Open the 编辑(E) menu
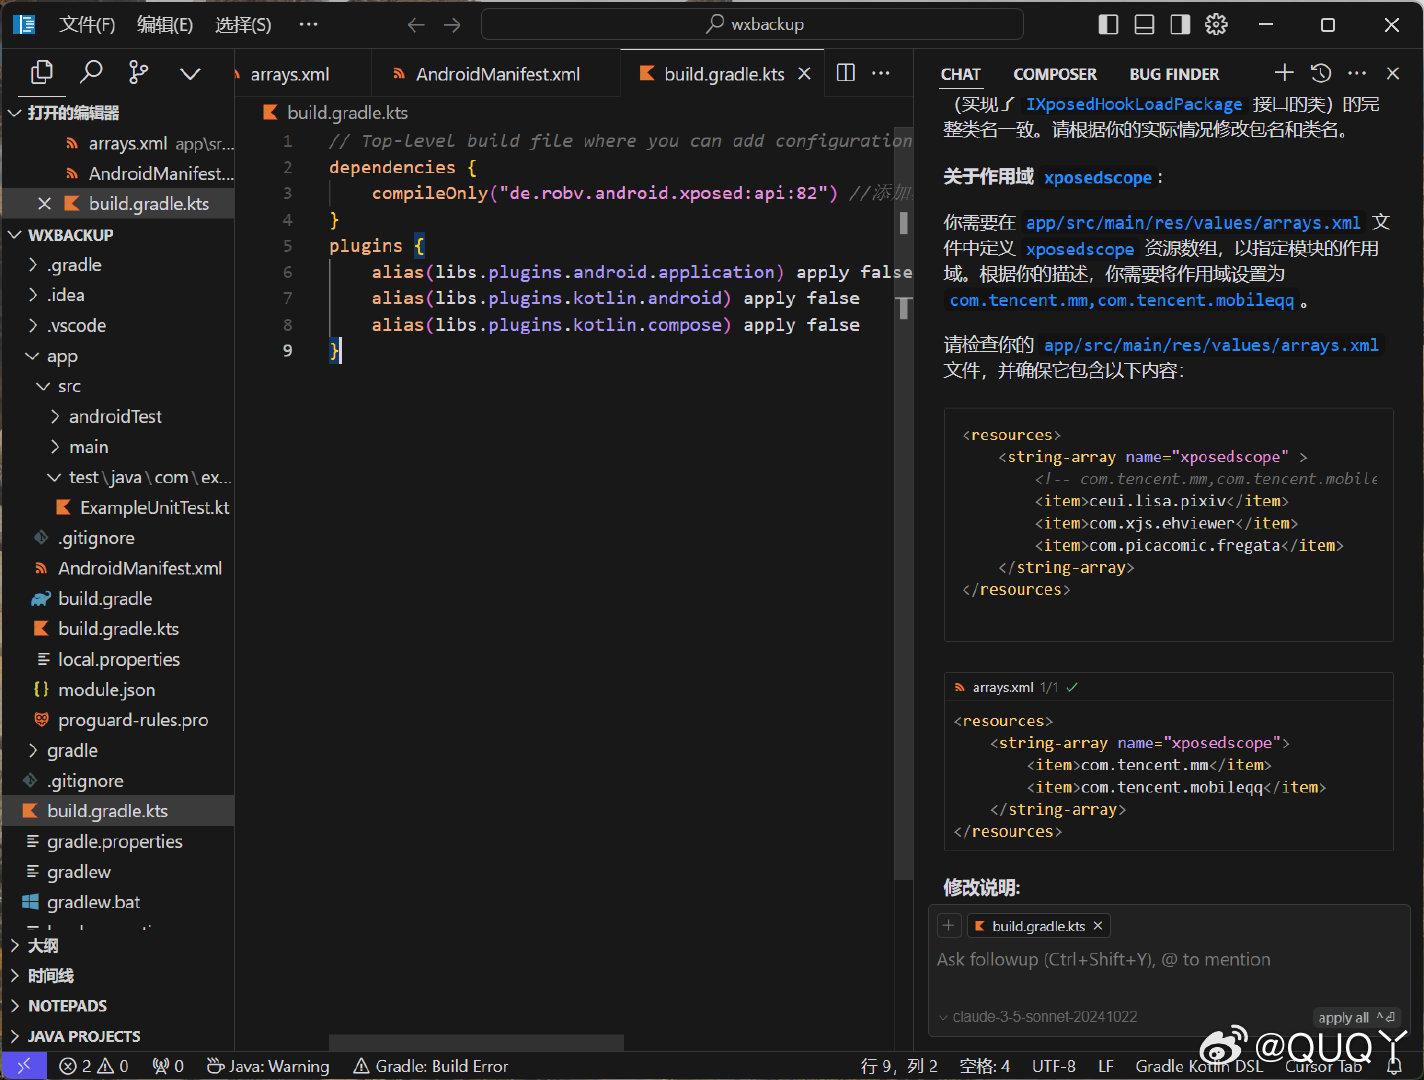 (165, 25)
